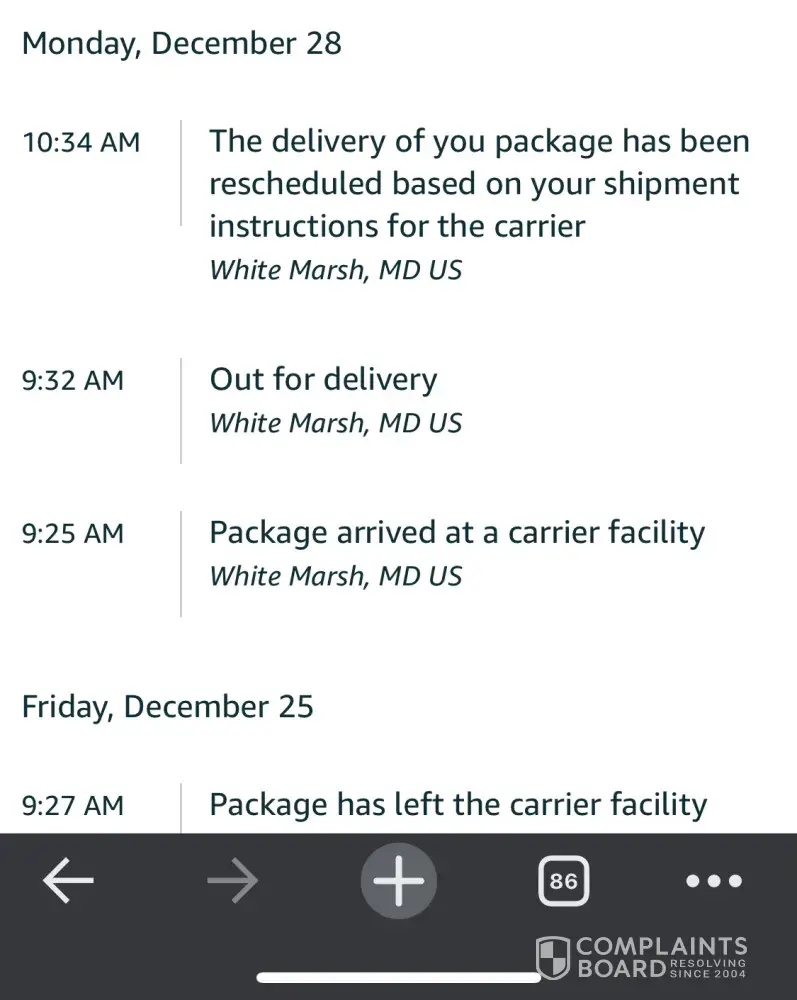Tap White Marsh location under Package arrived
The width and height of the screenshot is (797, 1000).
tap(335, 576)
